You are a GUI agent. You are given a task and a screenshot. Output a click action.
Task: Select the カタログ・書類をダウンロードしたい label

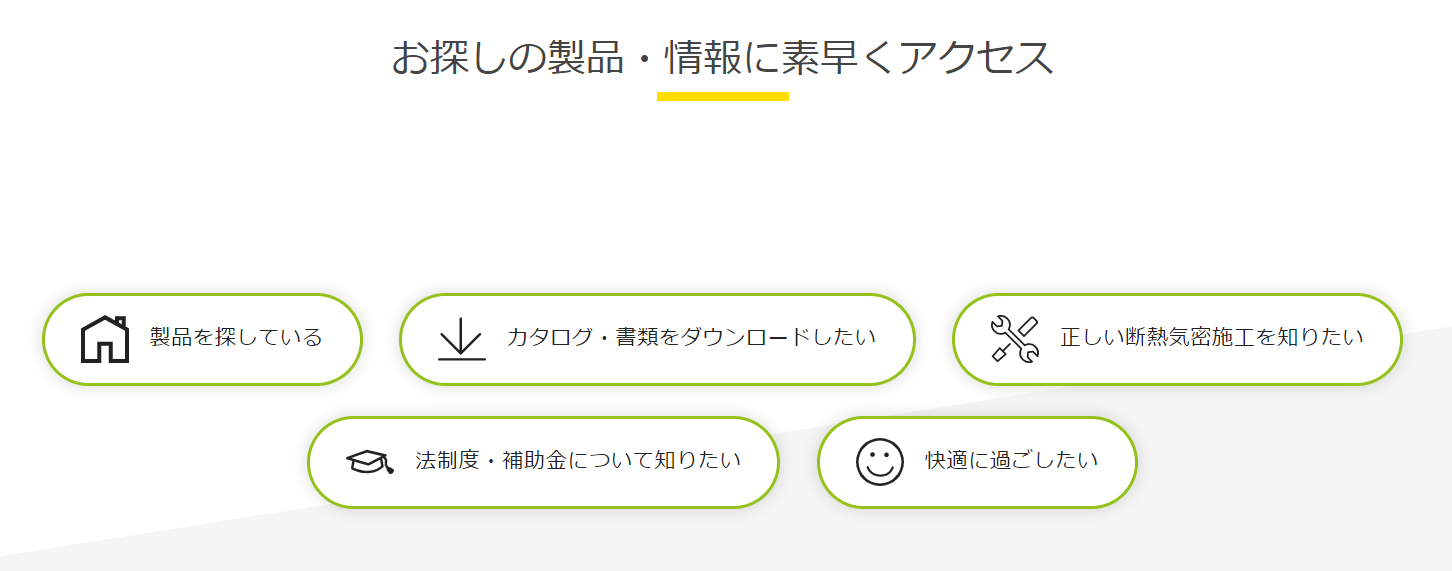pos(691,338)
